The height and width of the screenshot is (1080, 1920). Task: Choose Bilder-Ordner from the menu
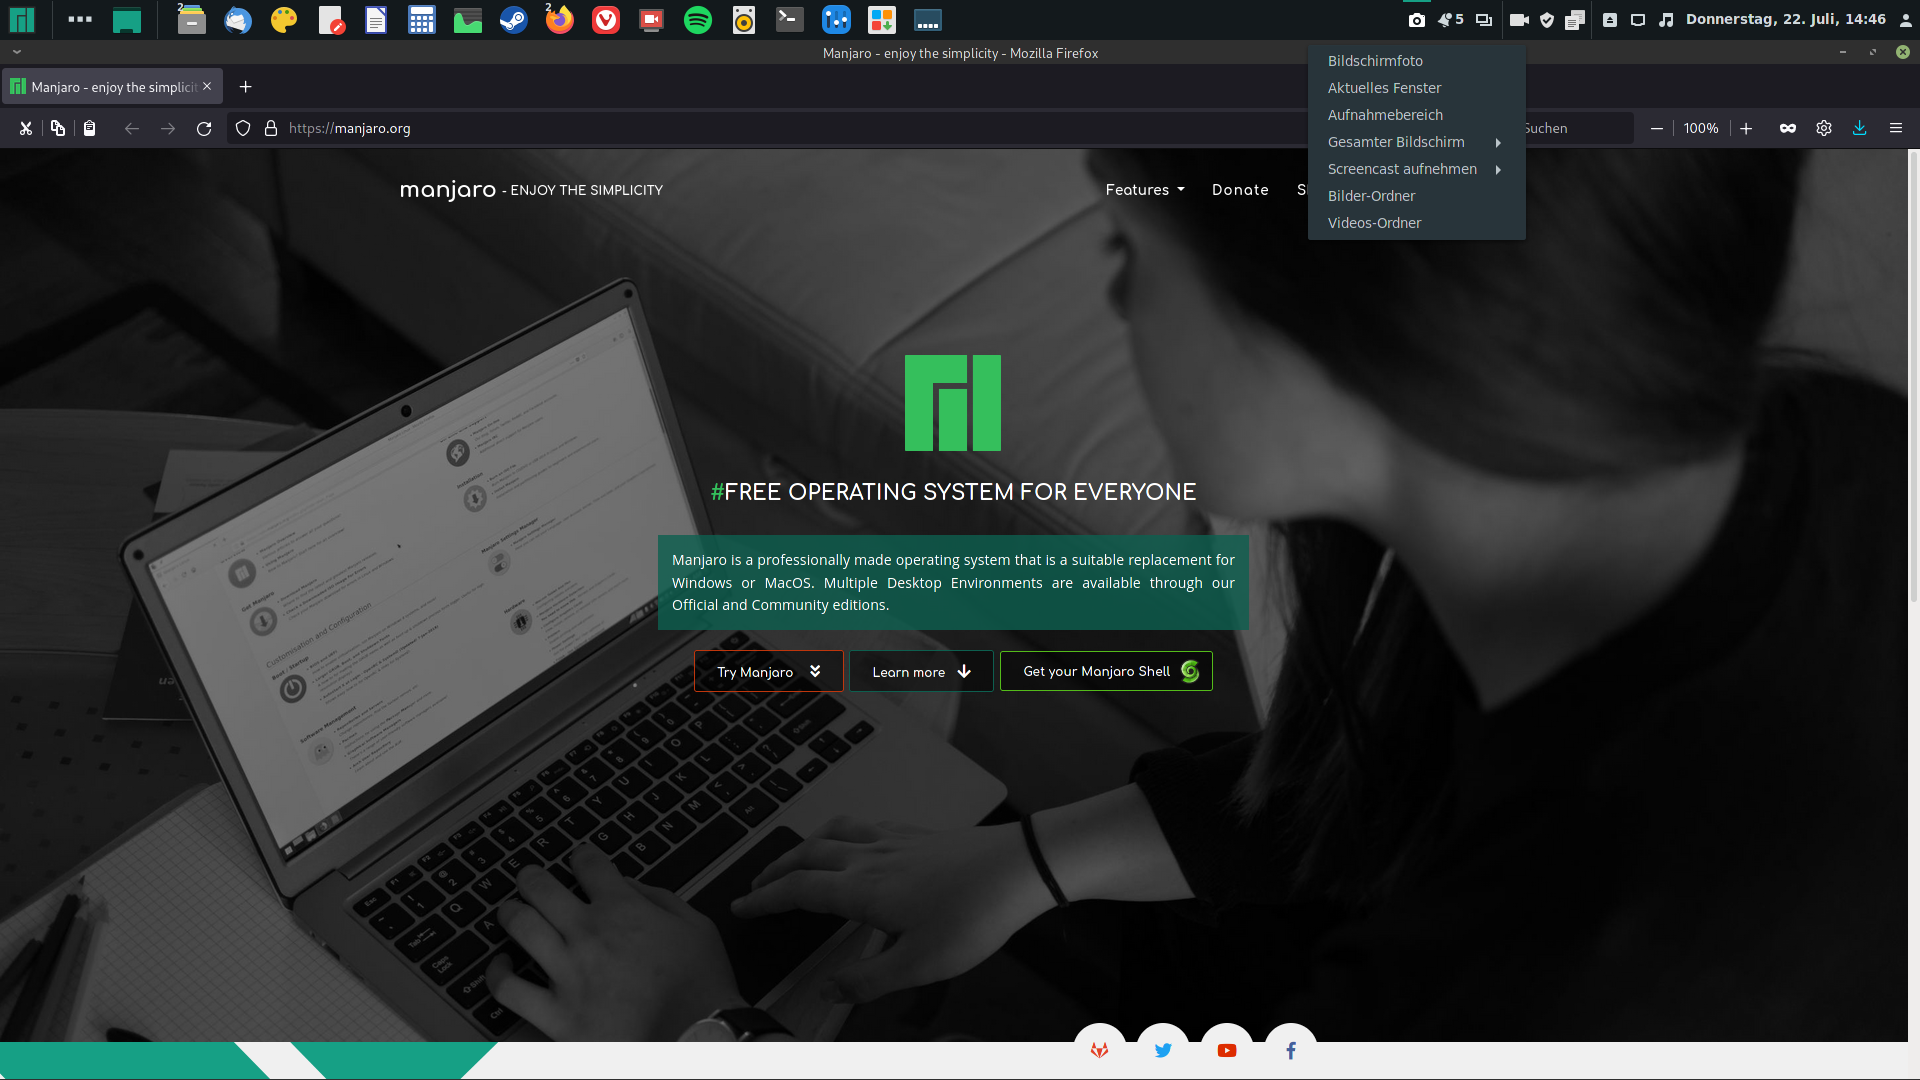[1371, 196]
